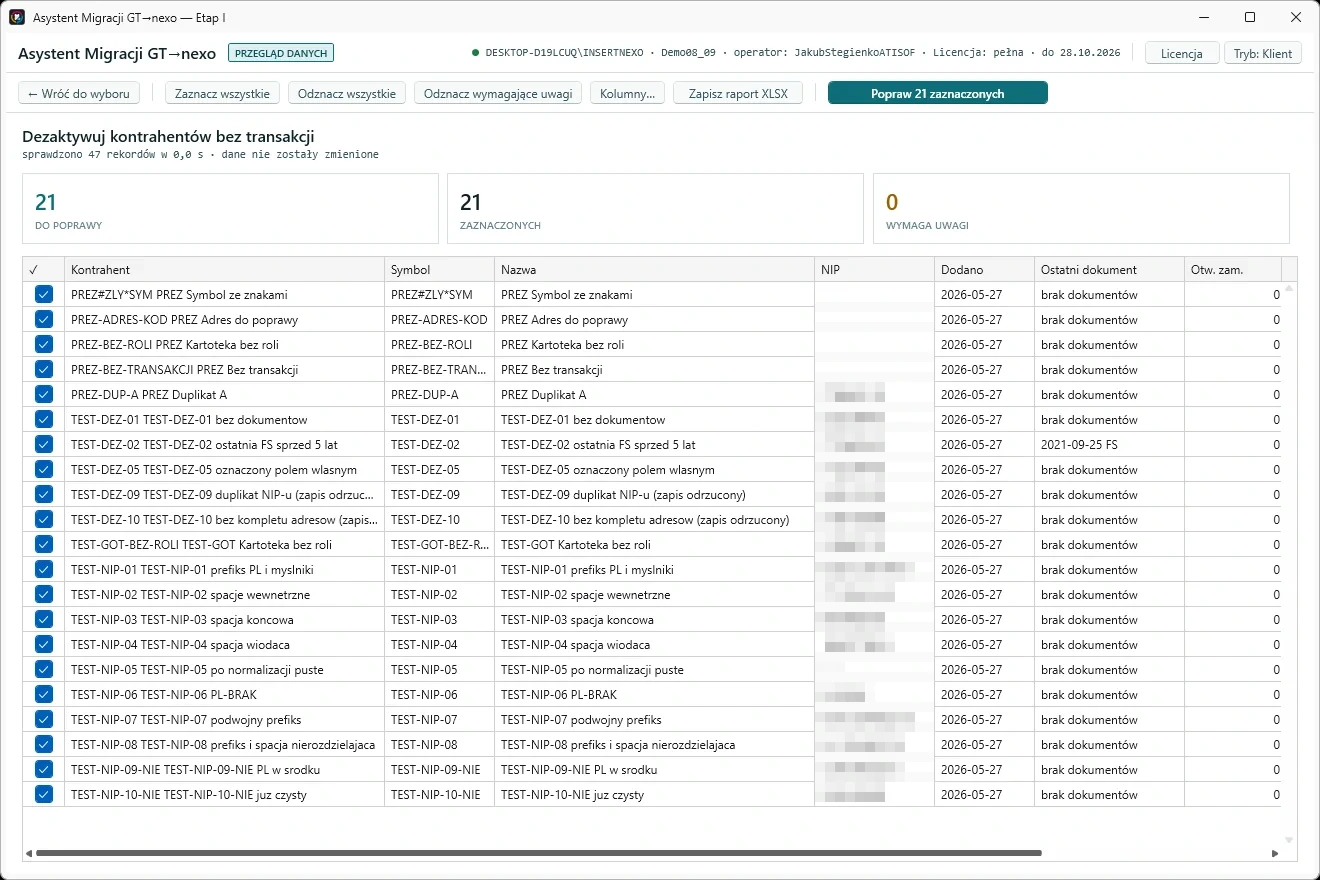1320x880 pixels.
Task: Click the green connection status dot
Action: pos(476,53)
